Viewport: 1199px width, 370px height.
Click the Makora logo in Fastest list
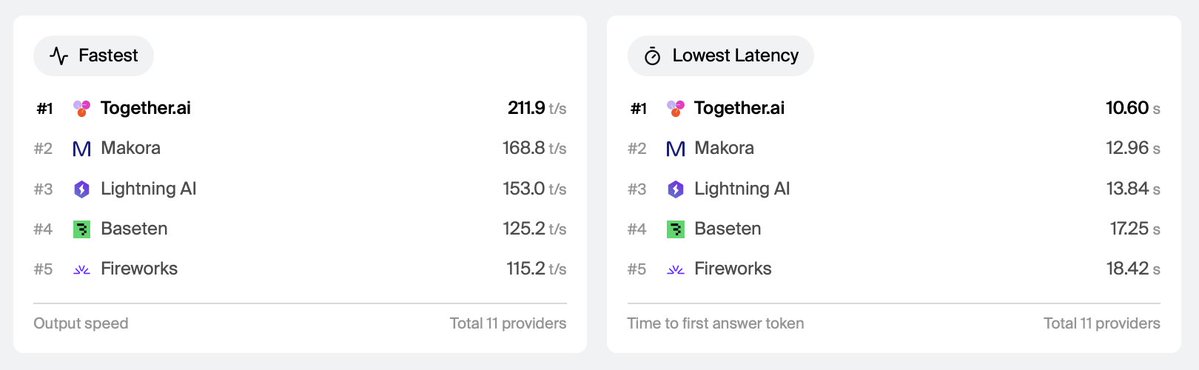pos(82,148)
